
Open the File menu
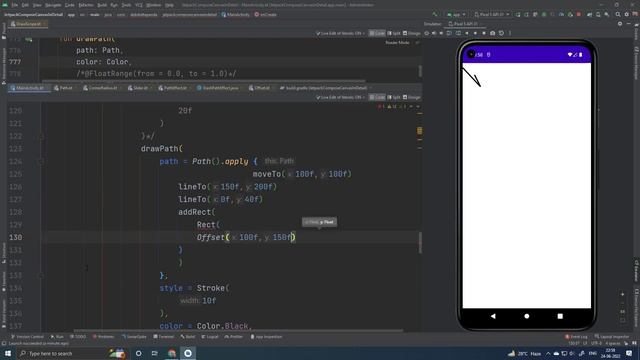pos(15,5)
